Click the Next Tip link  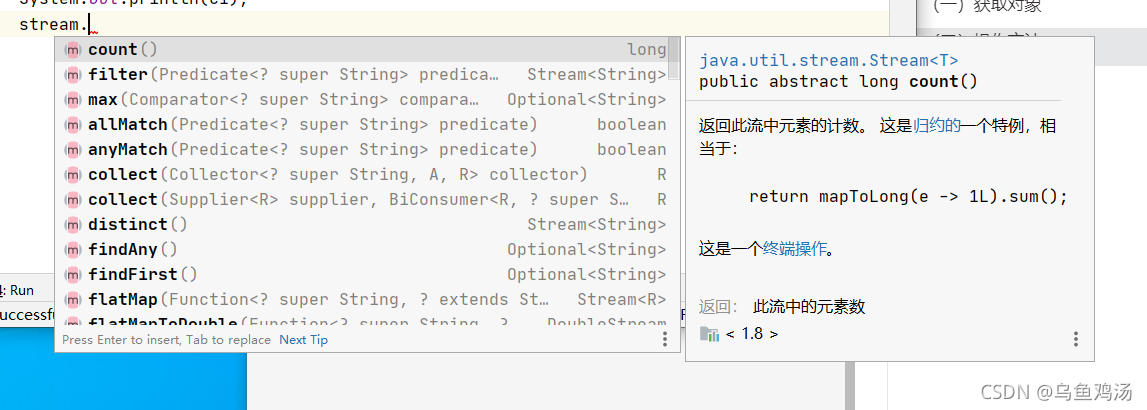303,340
